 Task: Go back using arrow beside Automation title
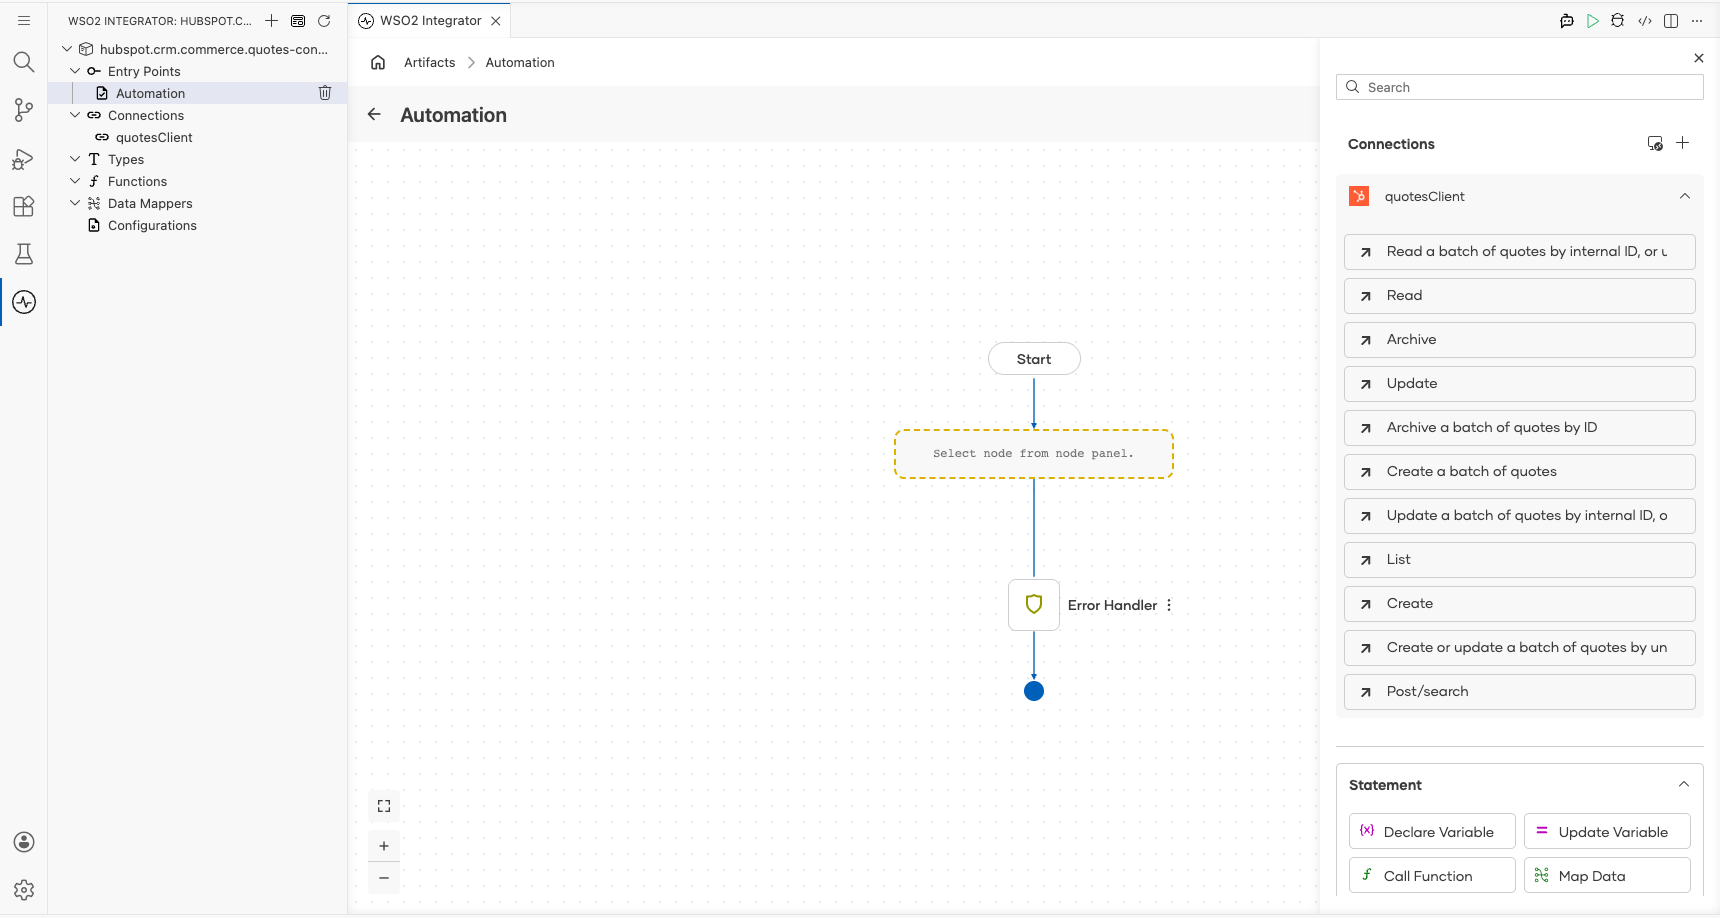click(374, 114)
